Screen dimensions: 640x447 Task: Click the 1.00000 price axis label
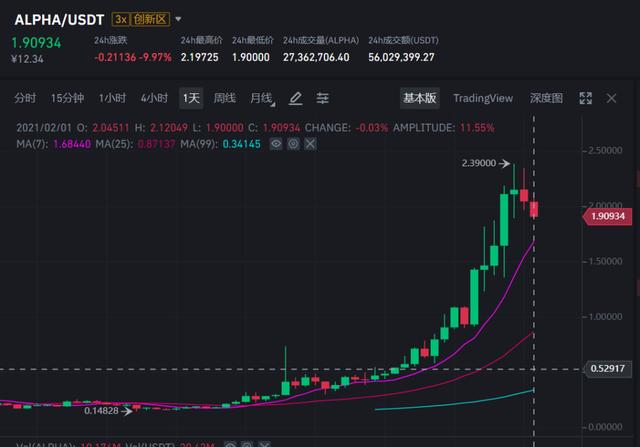[605, 317]
